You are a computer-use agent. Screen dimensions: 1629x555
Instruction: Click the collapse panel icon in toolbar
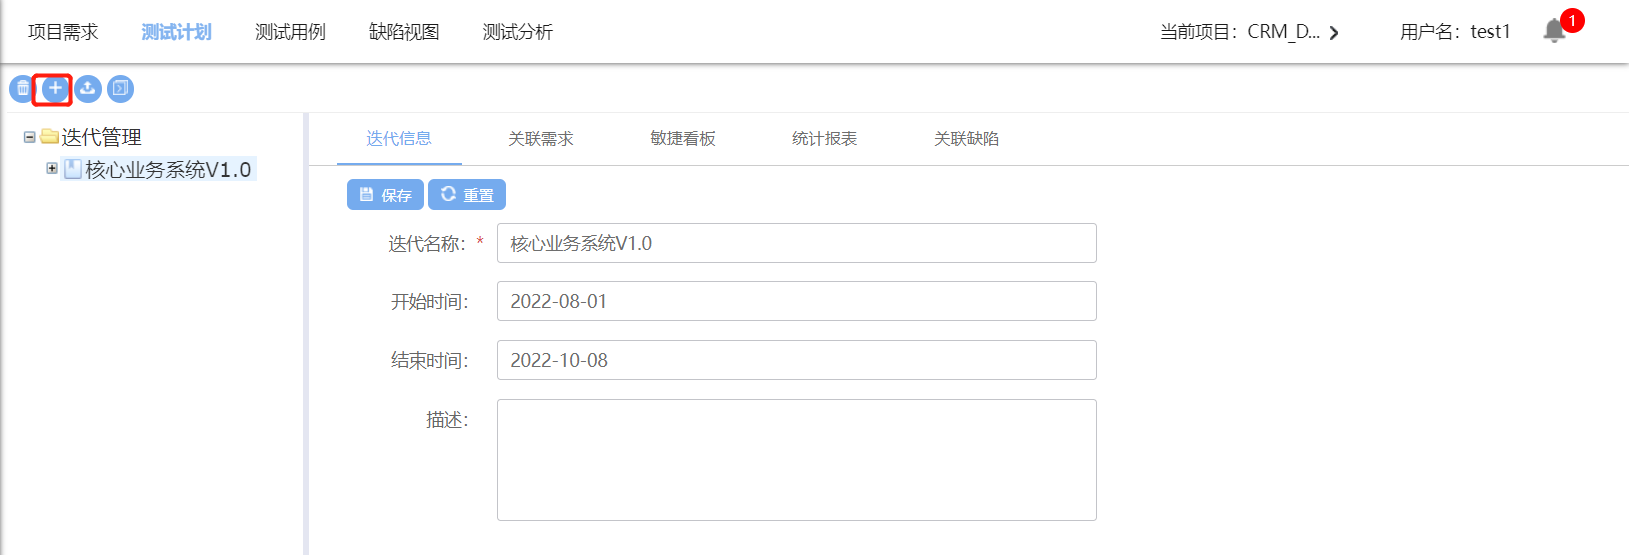coord(120,89)
